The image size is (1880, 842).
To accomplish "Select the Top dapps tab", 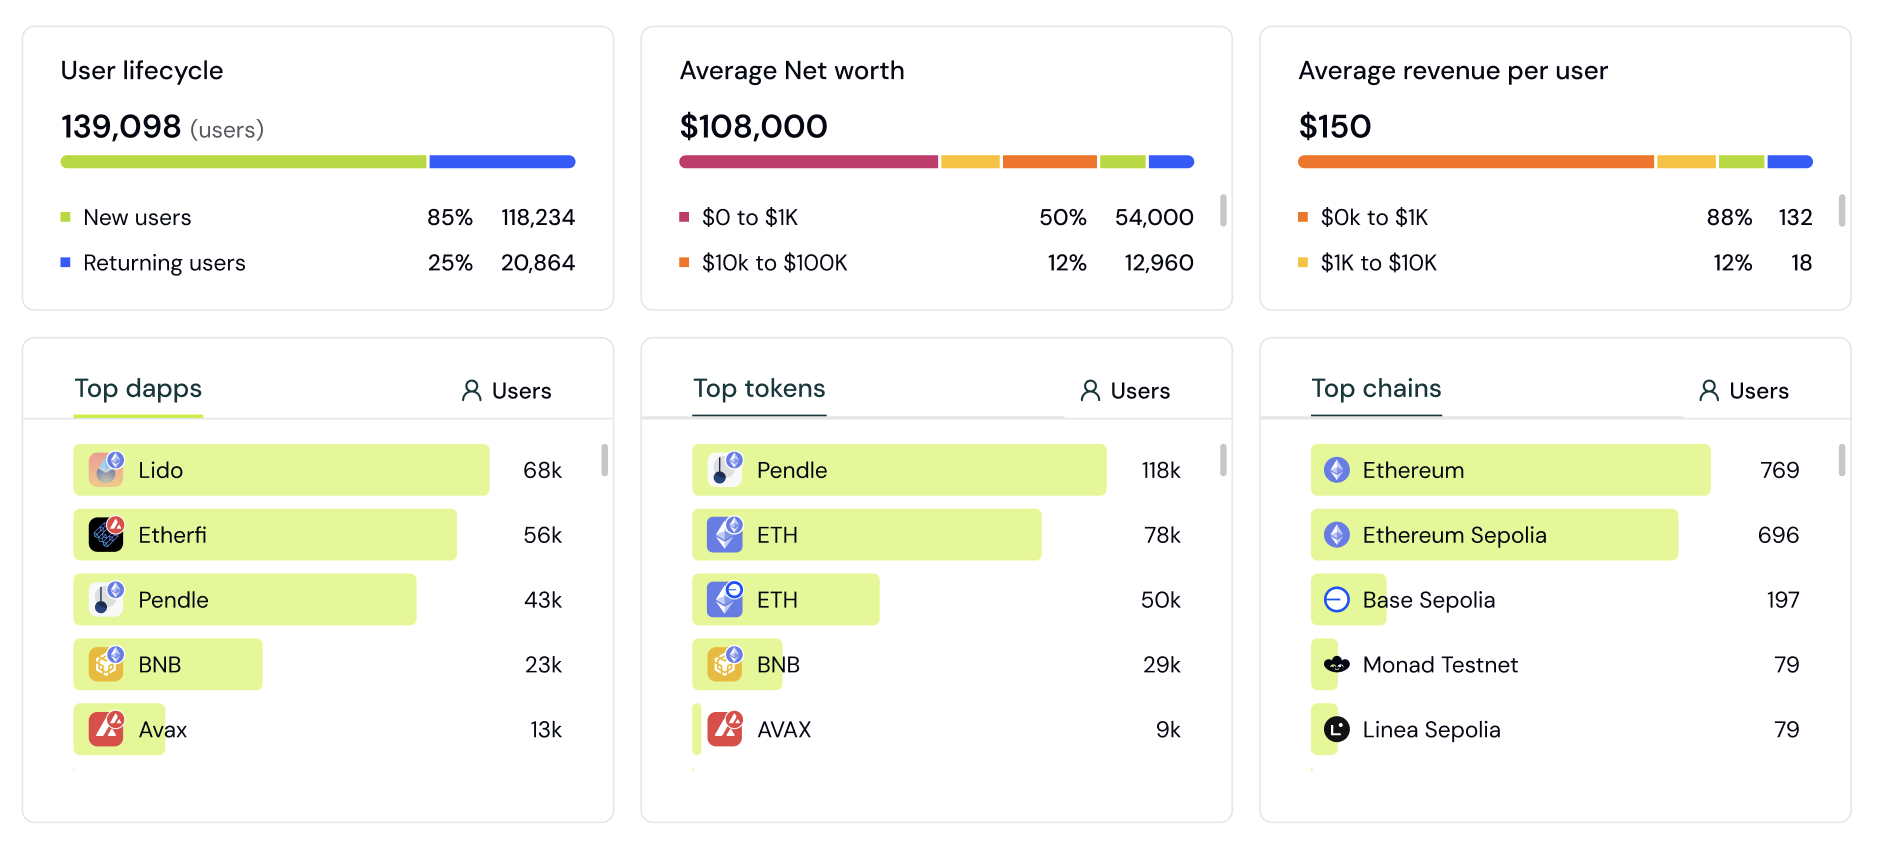I will point(138,388).
